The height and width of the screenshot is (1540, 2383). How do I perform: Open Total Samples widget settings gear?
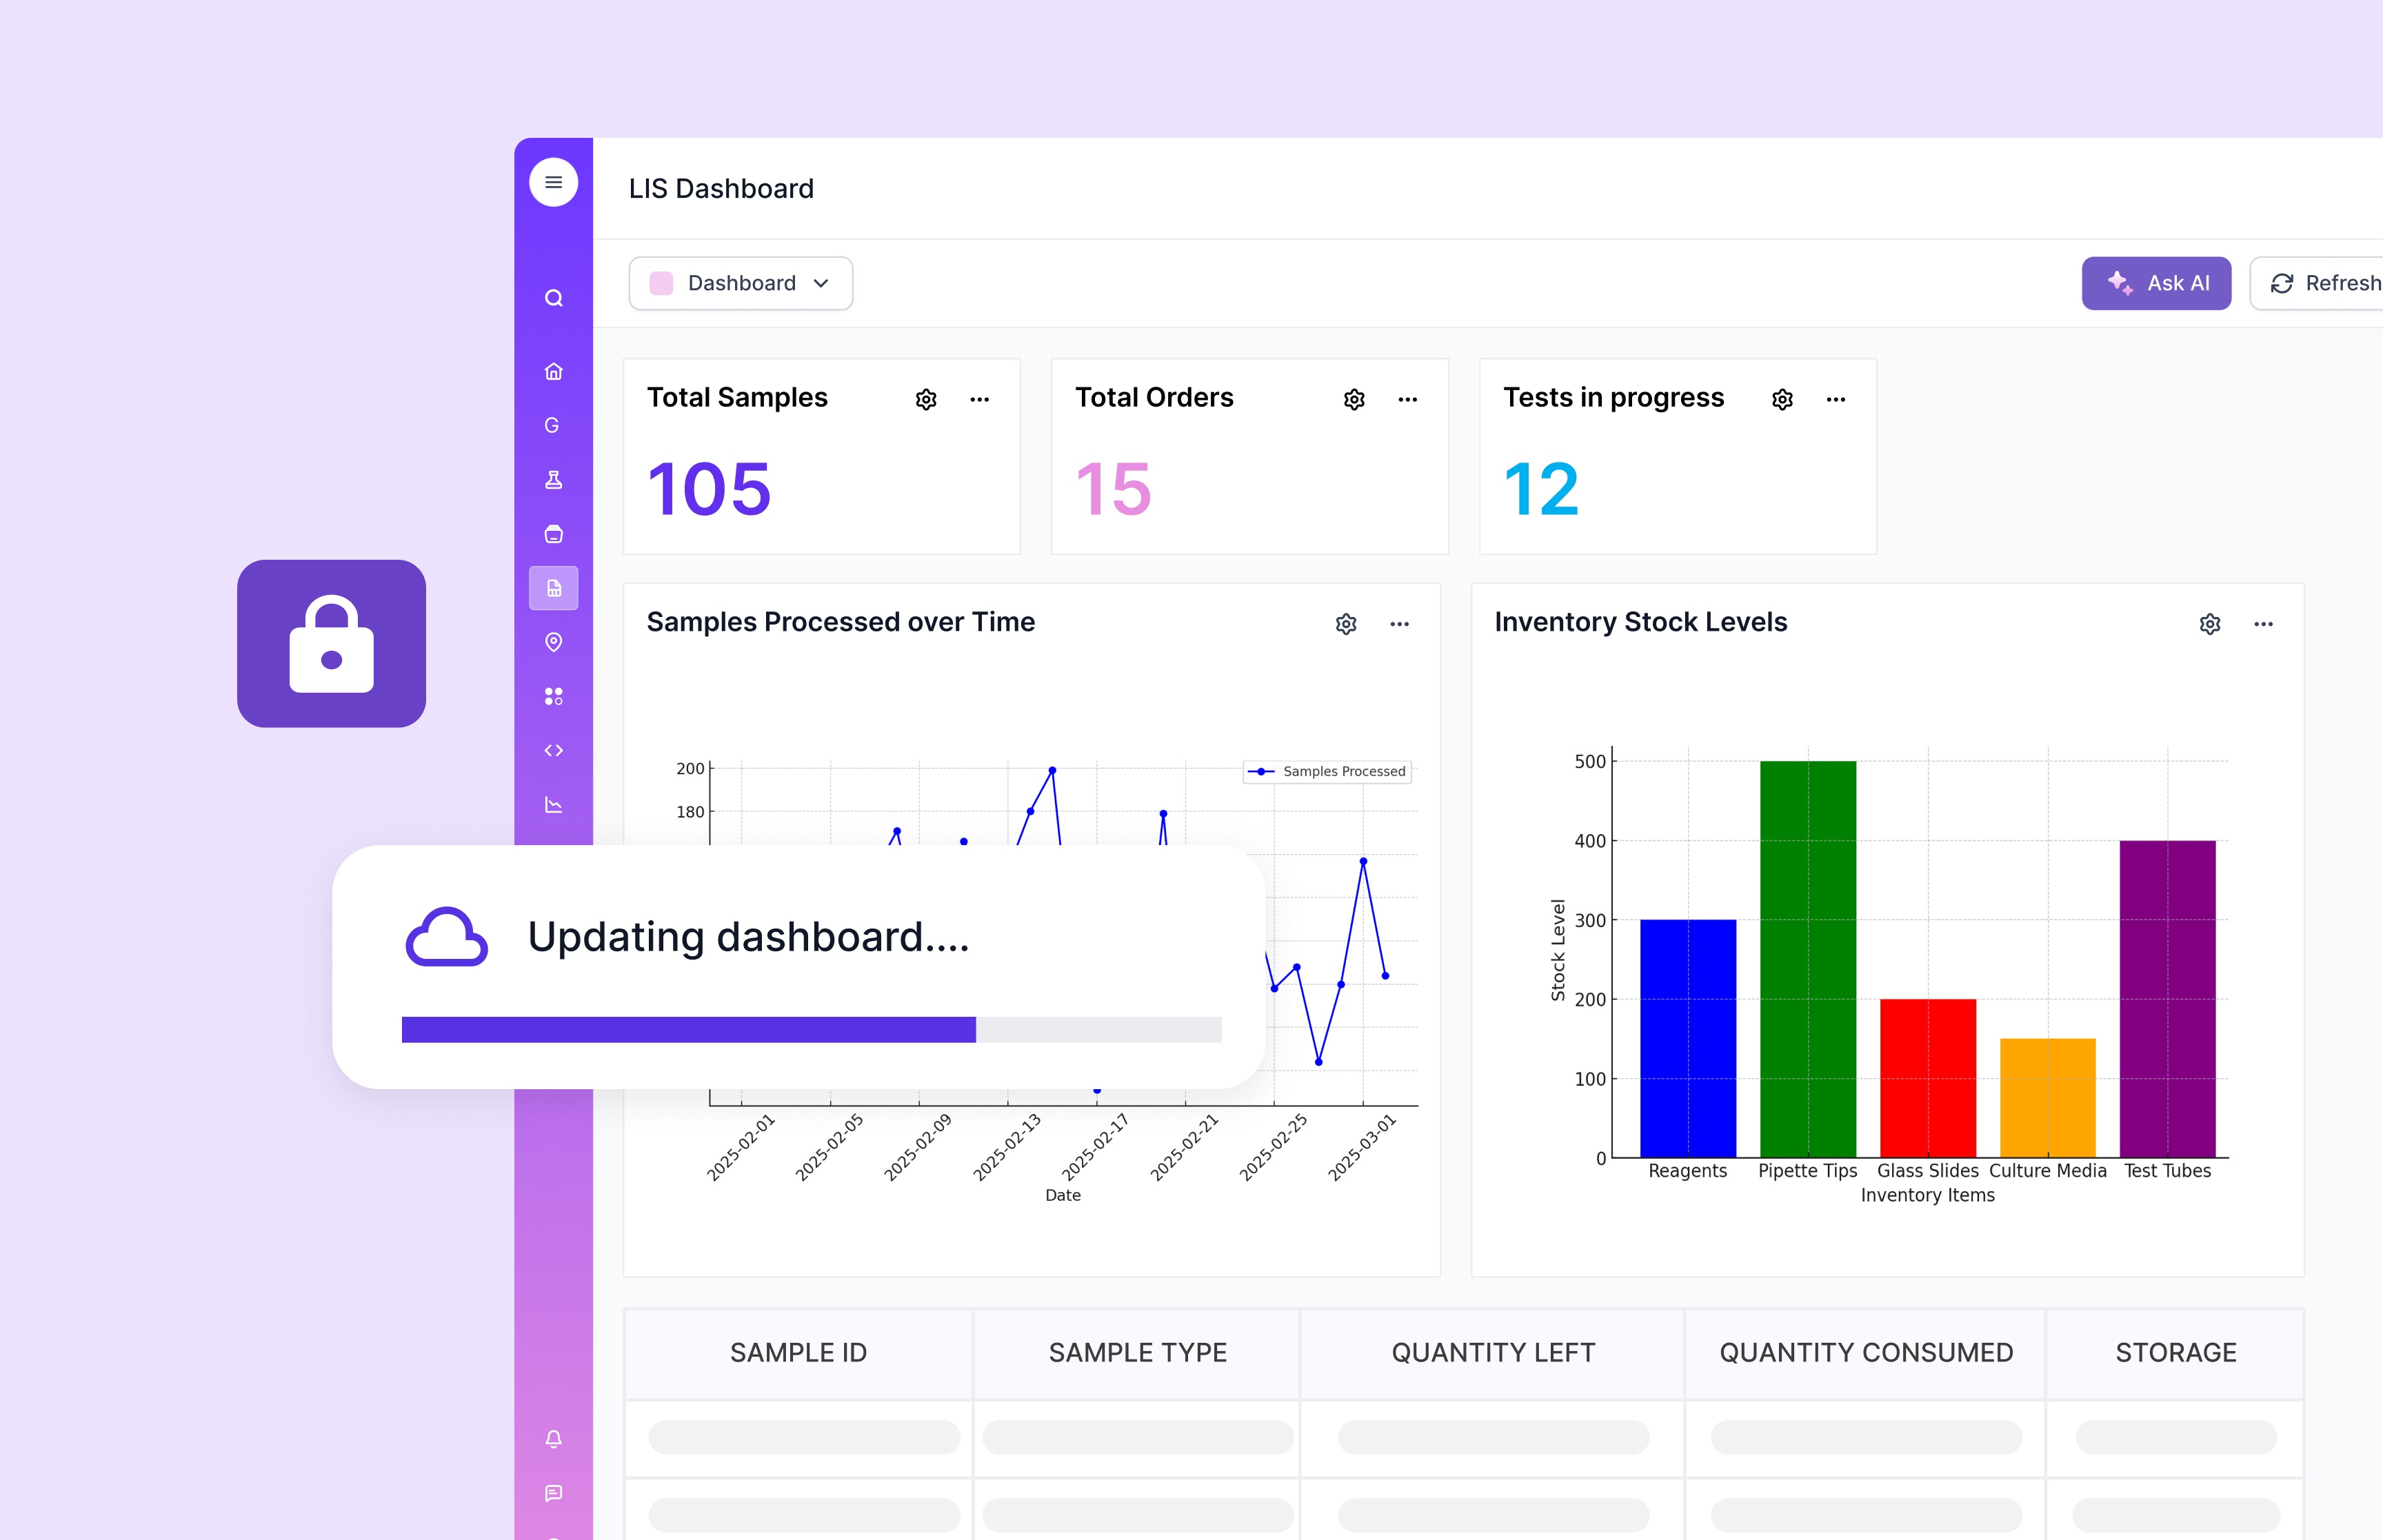pos(926,400)
